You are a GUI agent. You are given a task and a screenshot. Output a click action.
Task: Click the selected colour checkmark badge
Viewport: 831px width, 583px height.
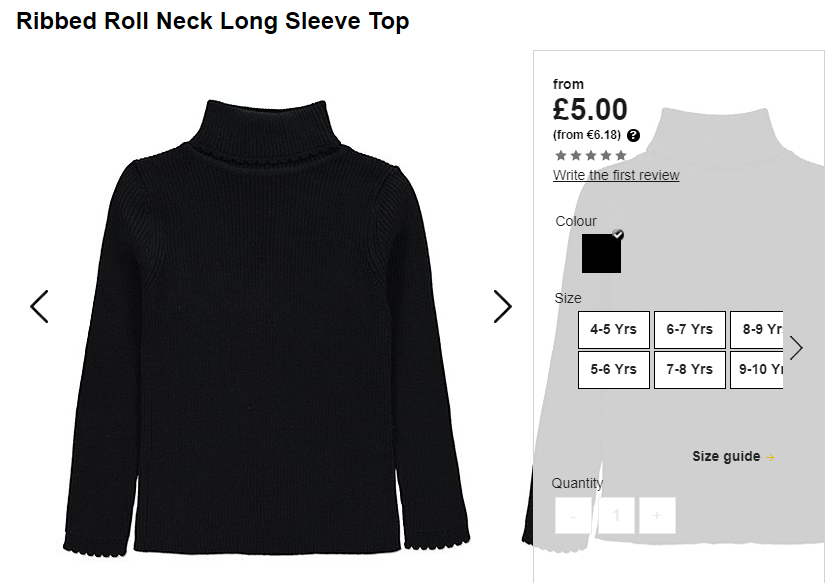[618, 234]
